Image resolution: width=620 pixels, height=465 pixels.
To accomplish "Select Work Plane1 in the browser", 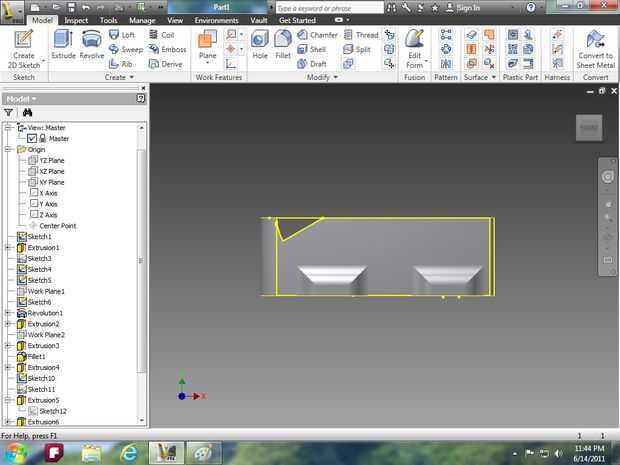I will pos(41,291).
